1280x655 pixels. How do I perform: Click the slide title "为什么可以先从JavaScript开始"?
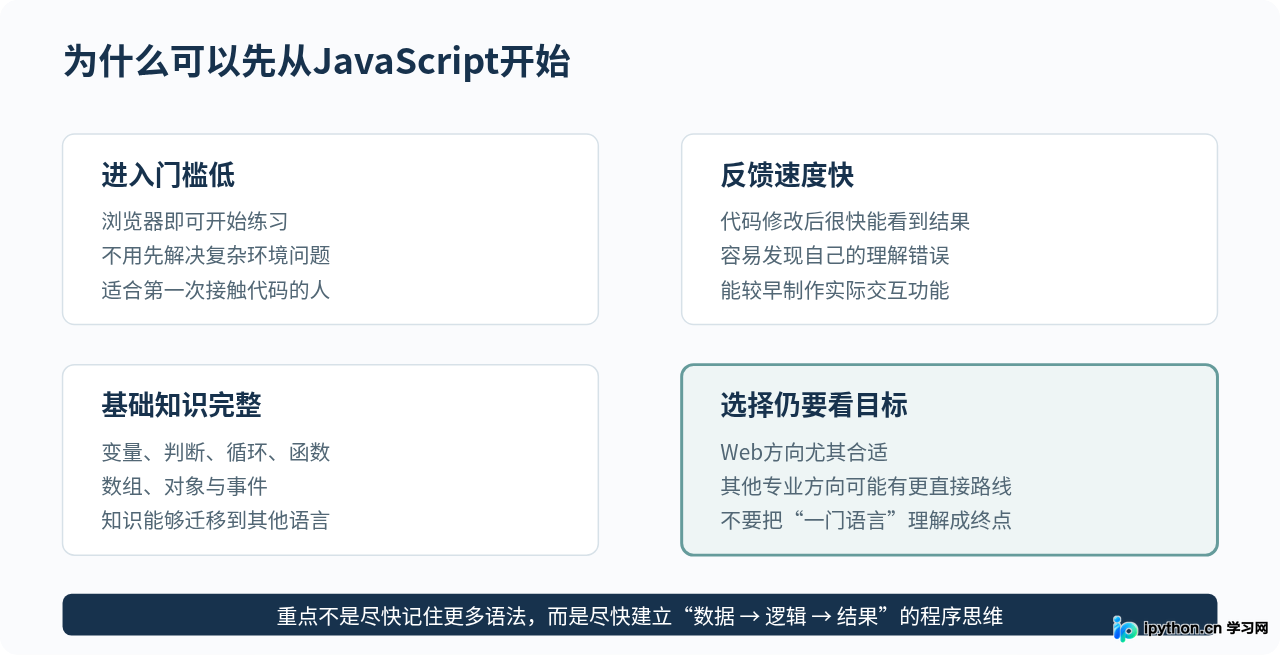(317, 62)
